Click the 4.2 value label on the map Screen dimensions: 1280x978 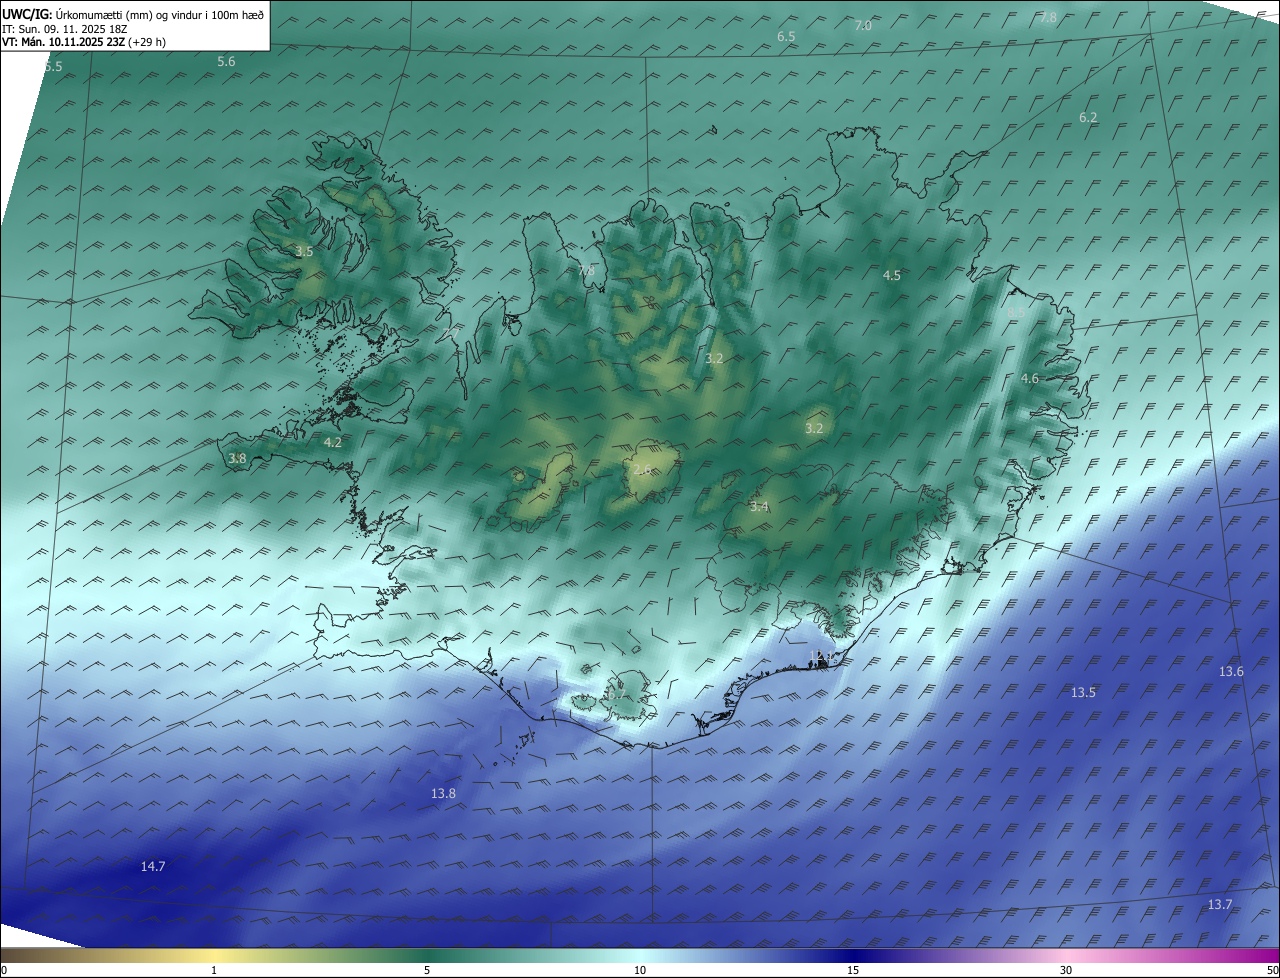pos(332,442)
